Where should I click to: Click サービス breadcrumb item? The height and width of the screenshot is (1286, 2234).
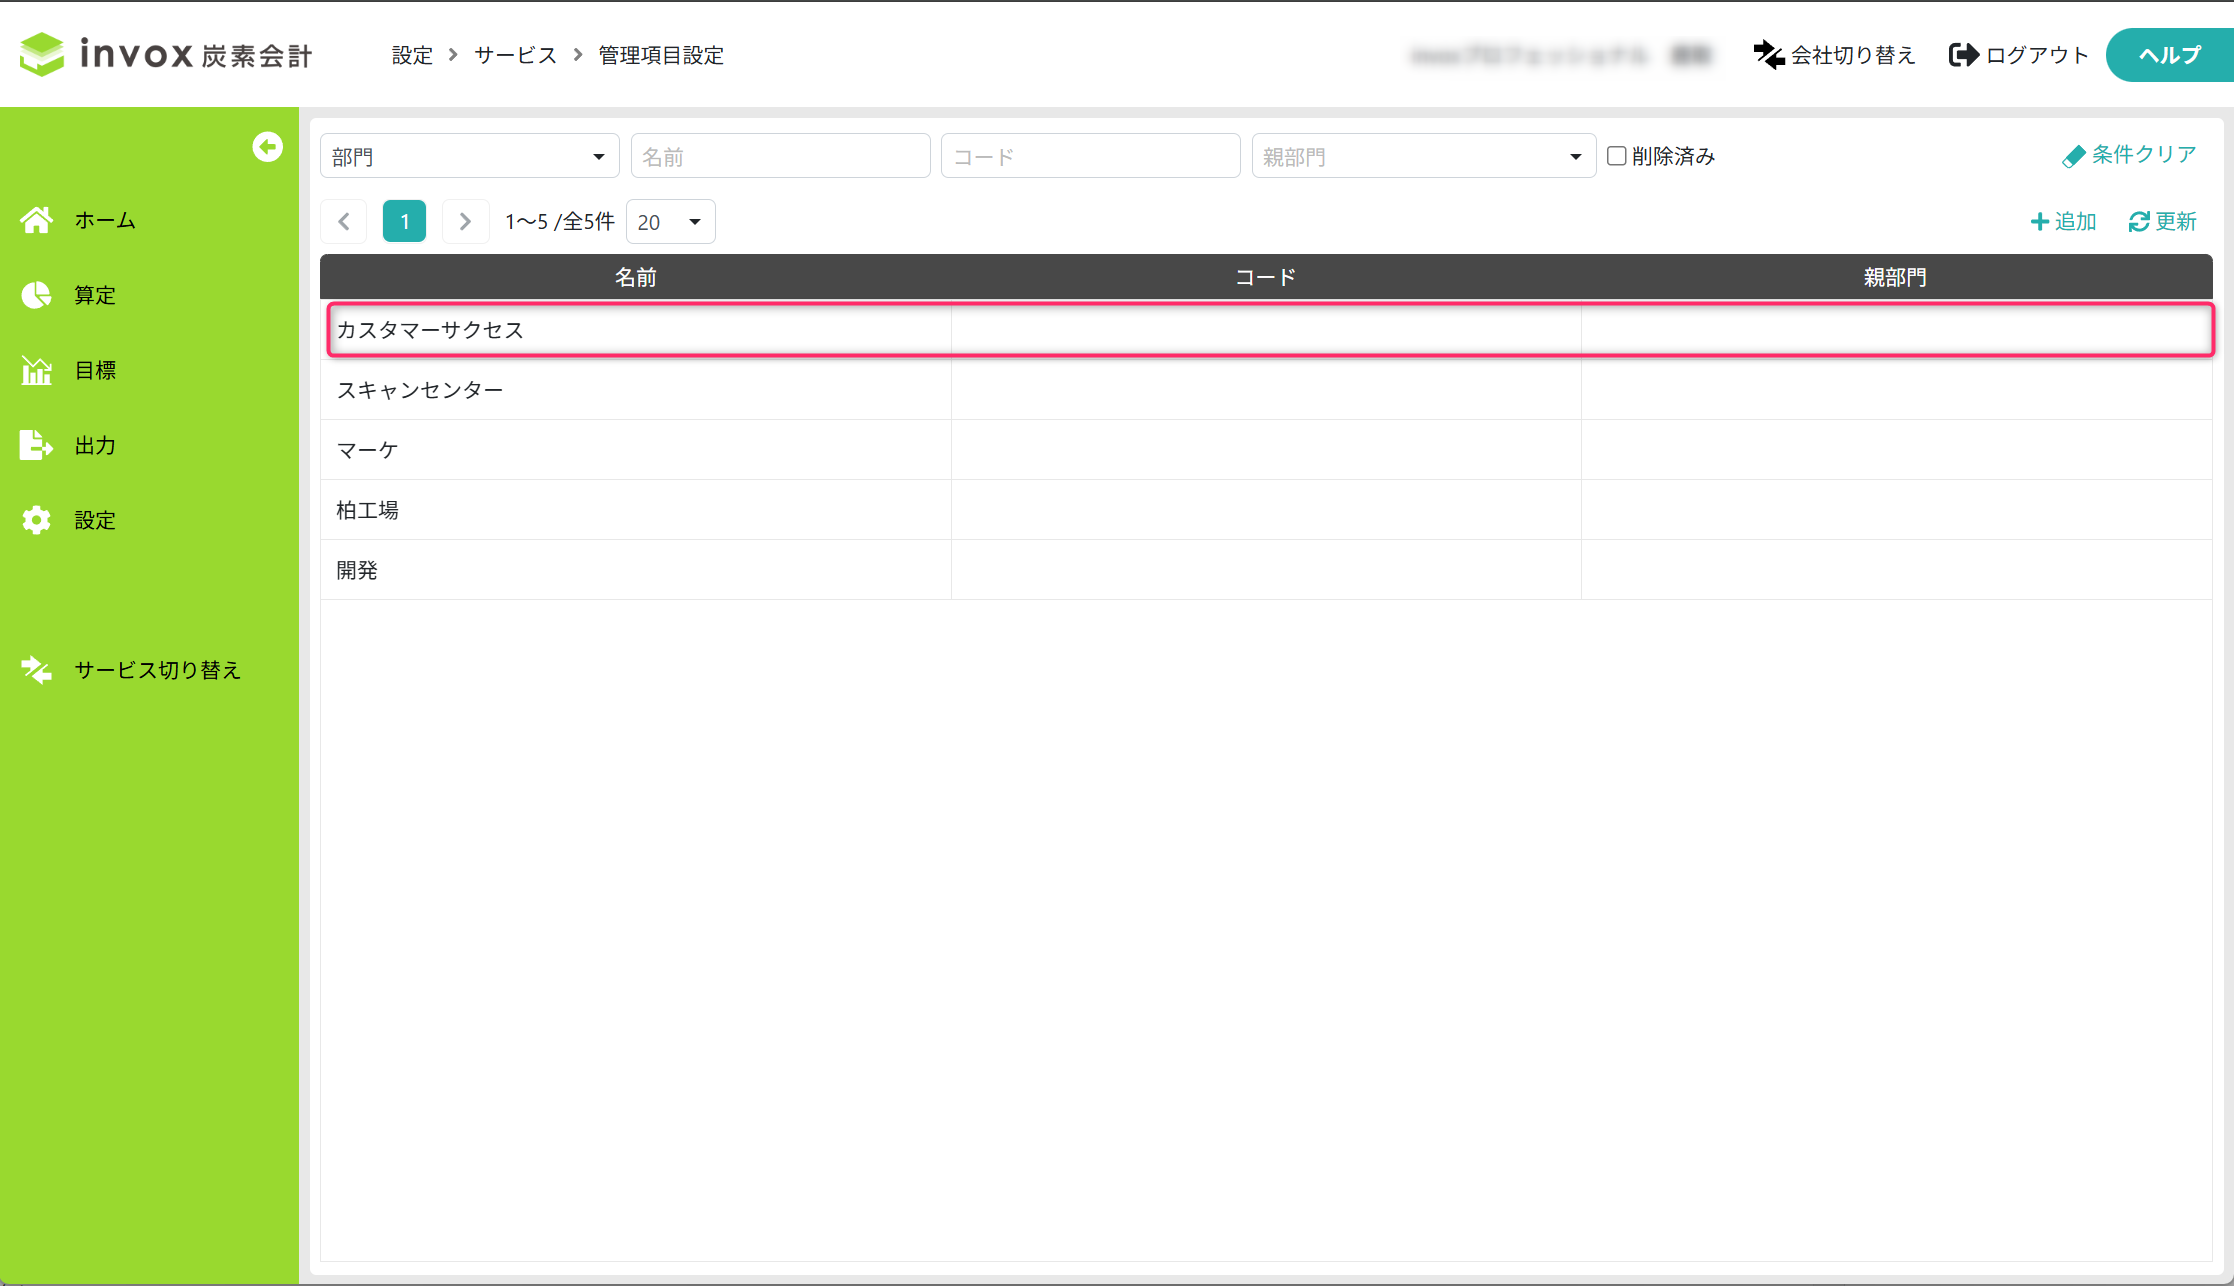coord(515,55)
